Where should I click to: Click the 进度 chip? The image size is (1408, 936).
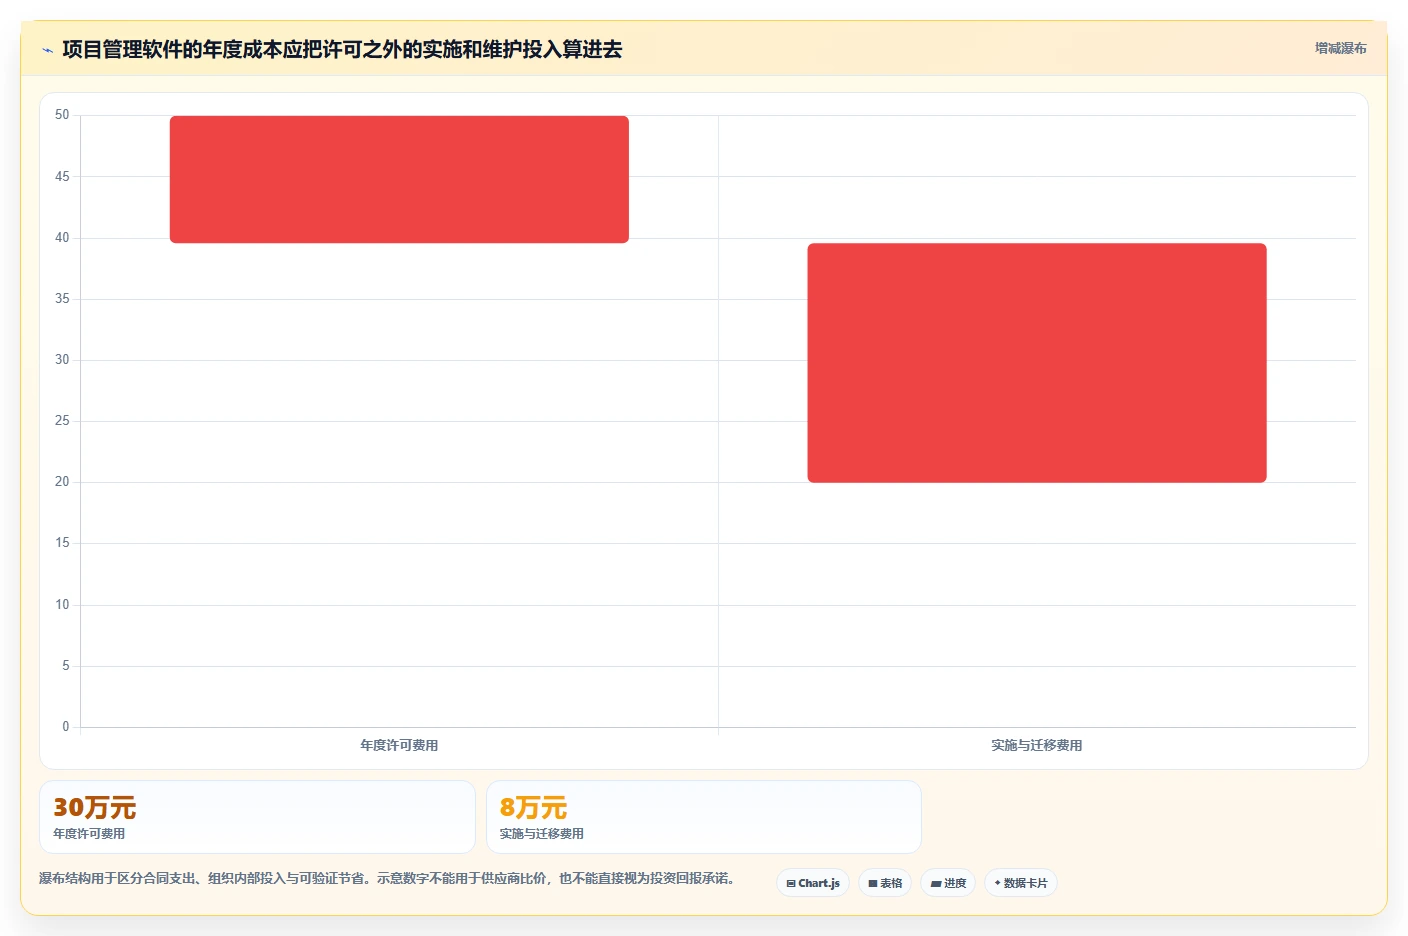click(x=948, y=883)
